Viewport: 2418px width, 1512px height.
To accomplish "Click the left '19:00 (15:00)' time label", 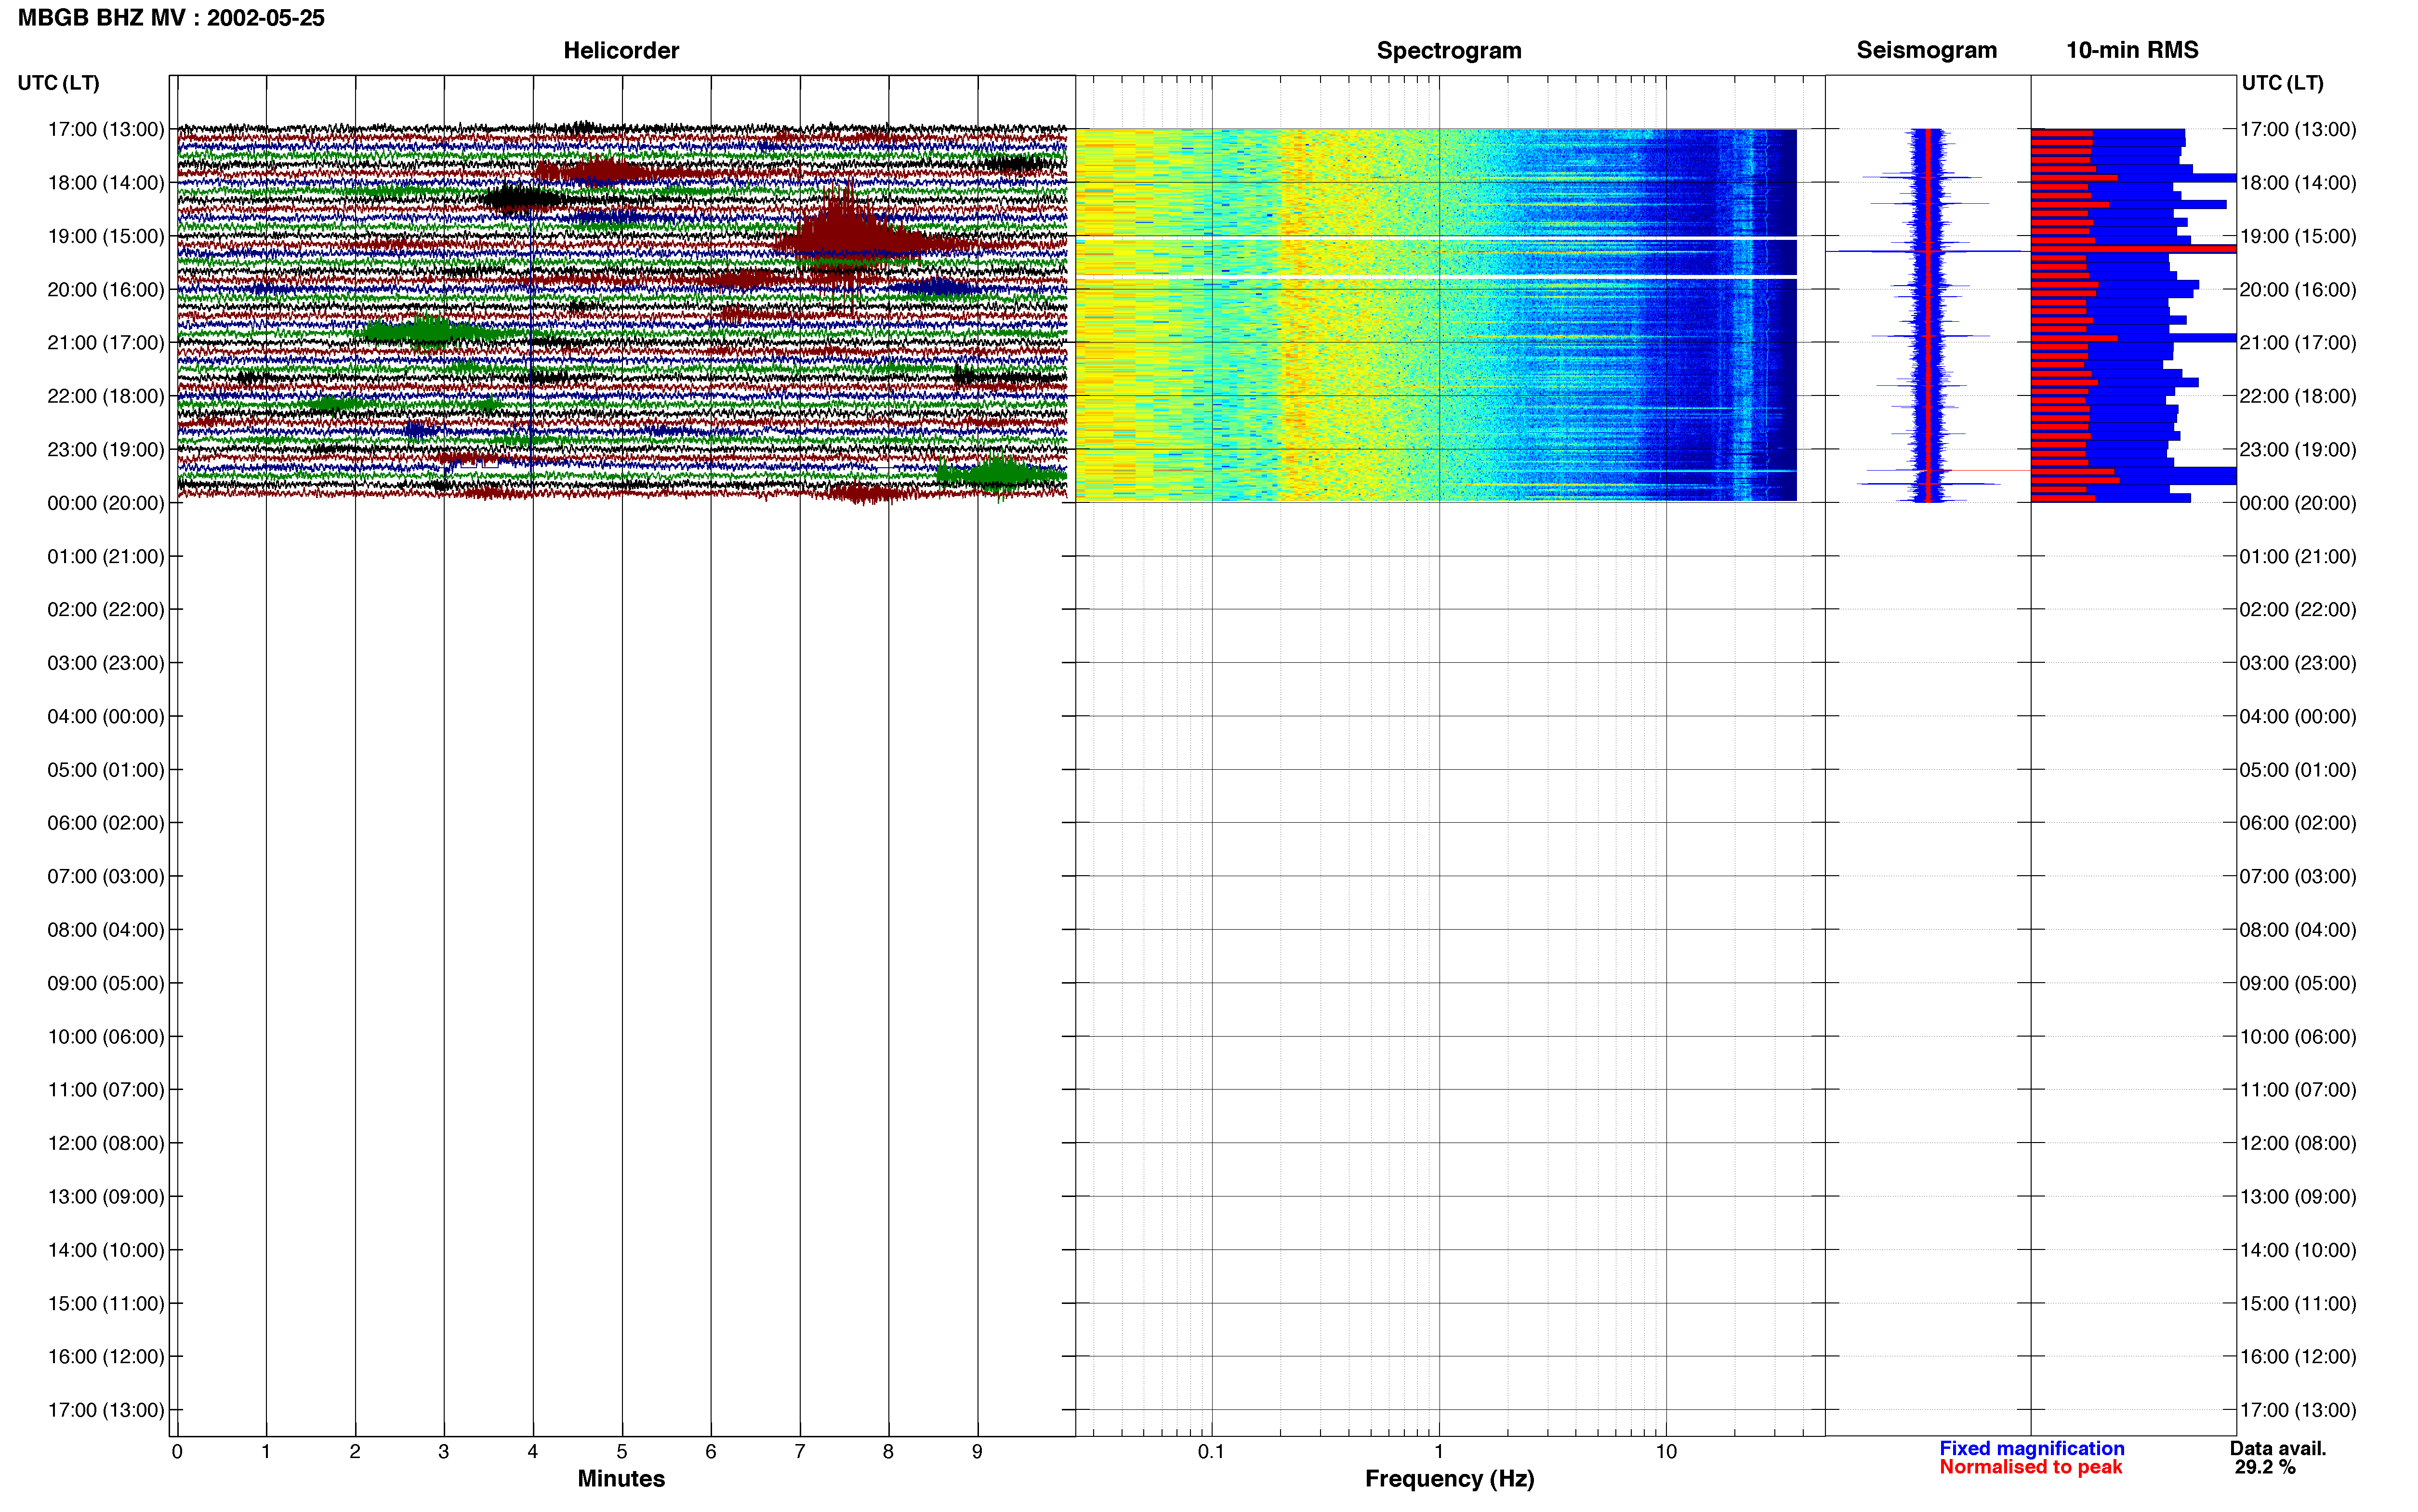I will [x=106, y=236].
